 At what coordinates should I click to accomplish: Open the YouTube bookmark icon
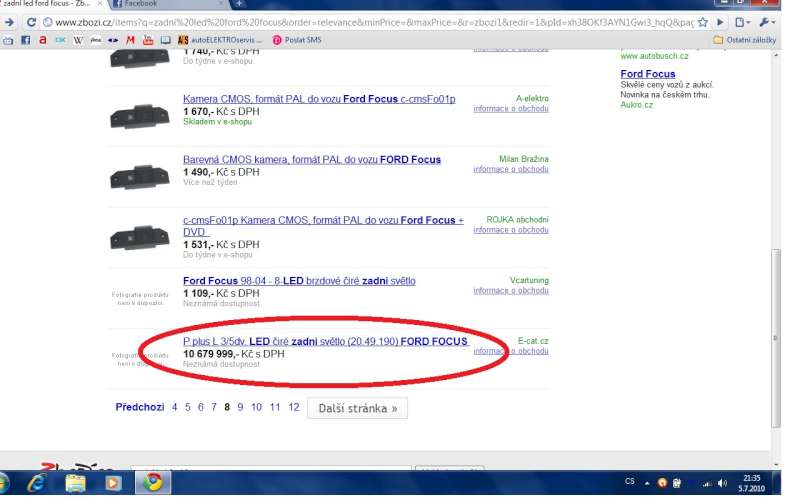coord(147,40)
